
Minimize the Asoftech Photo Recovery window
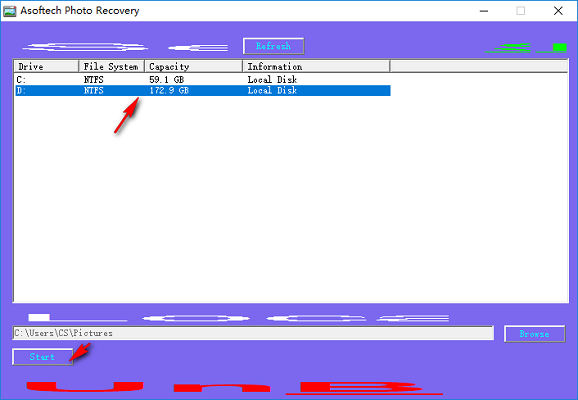click(484, 11)
